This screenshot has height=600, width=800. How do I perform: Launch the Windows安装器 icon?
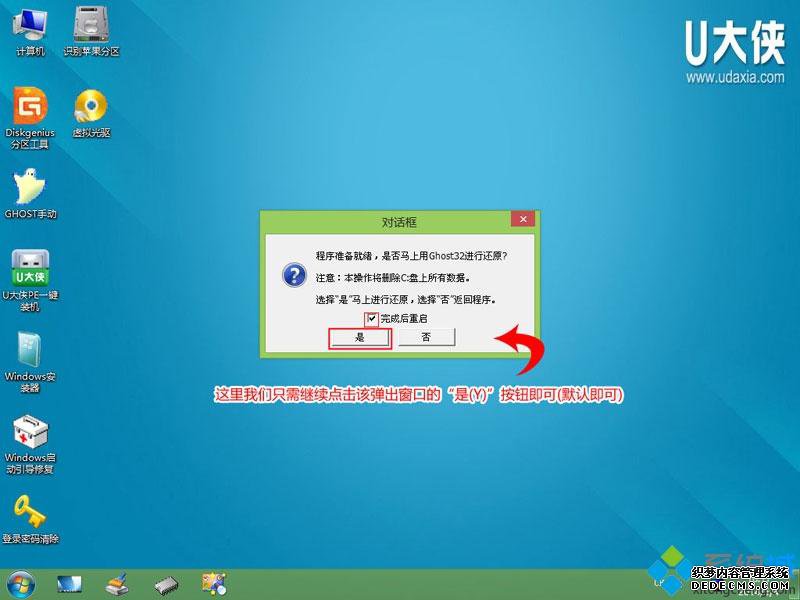(x=30, y=362)
